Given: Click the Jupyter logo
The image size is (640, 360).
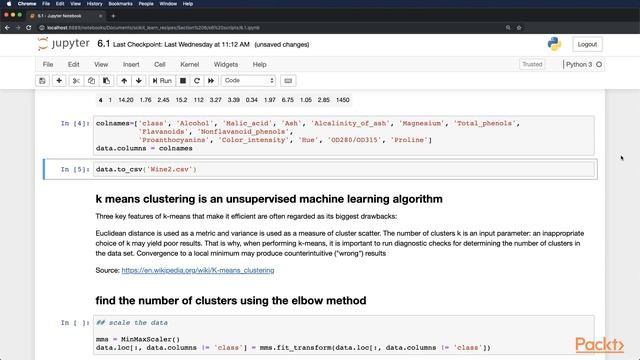Looking at the screenshot, I should pos(64,44).
